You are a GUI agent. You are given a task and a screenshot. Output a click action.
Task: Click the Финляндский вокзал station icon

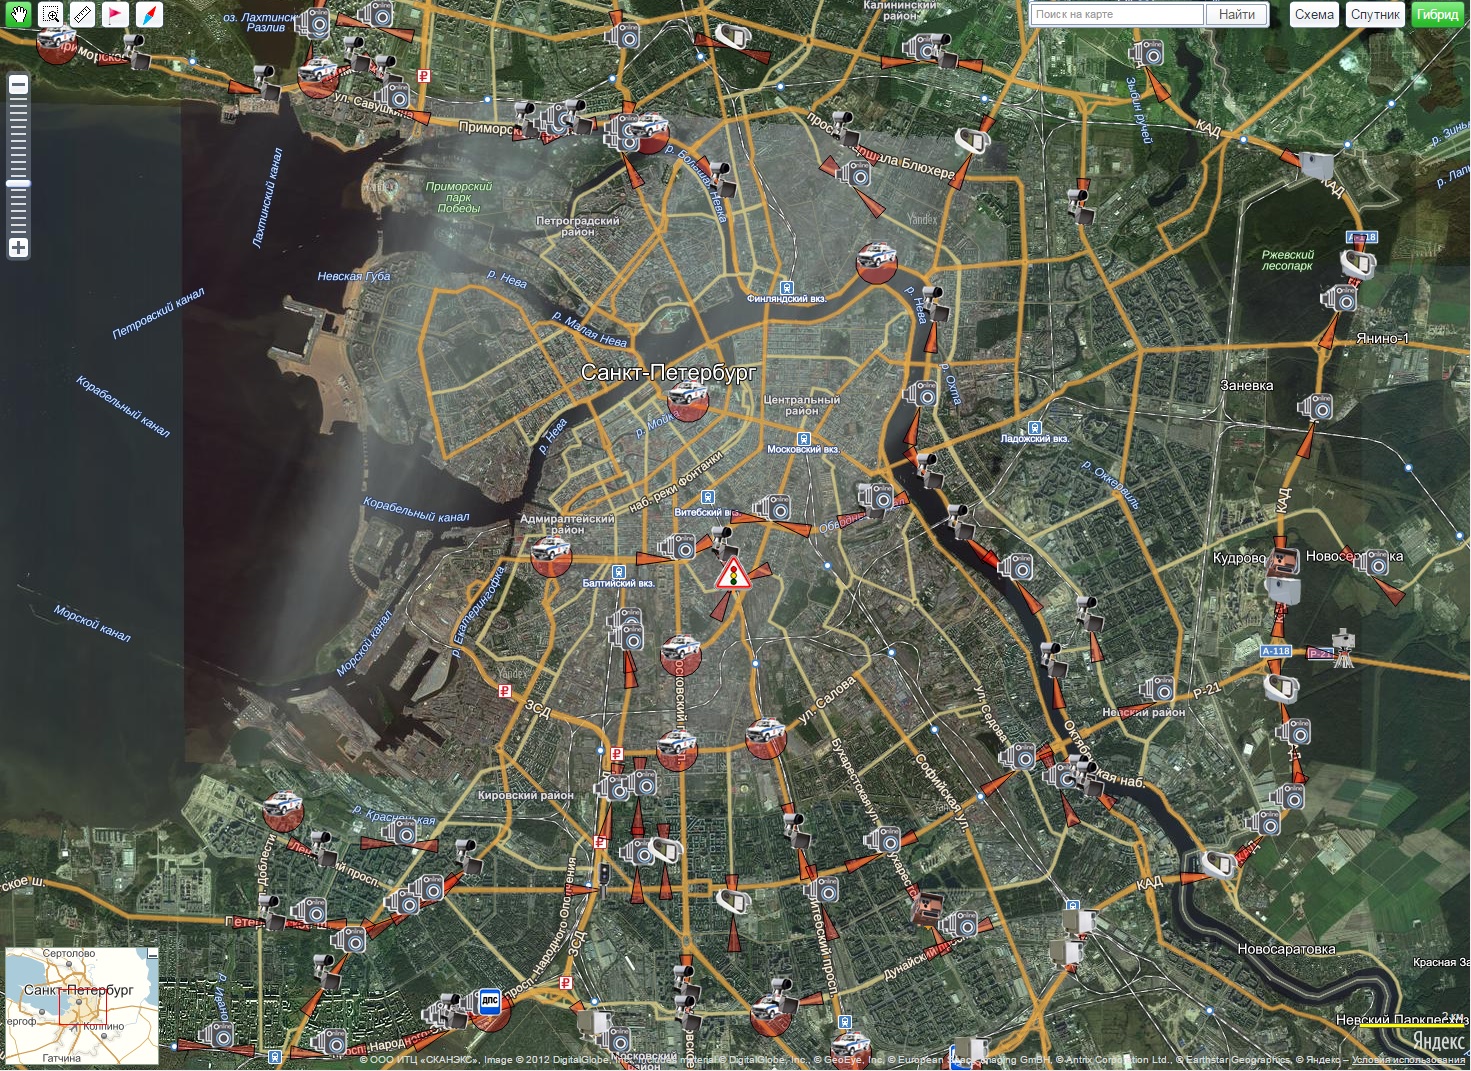pyautogui.click(x=786, y=288)
